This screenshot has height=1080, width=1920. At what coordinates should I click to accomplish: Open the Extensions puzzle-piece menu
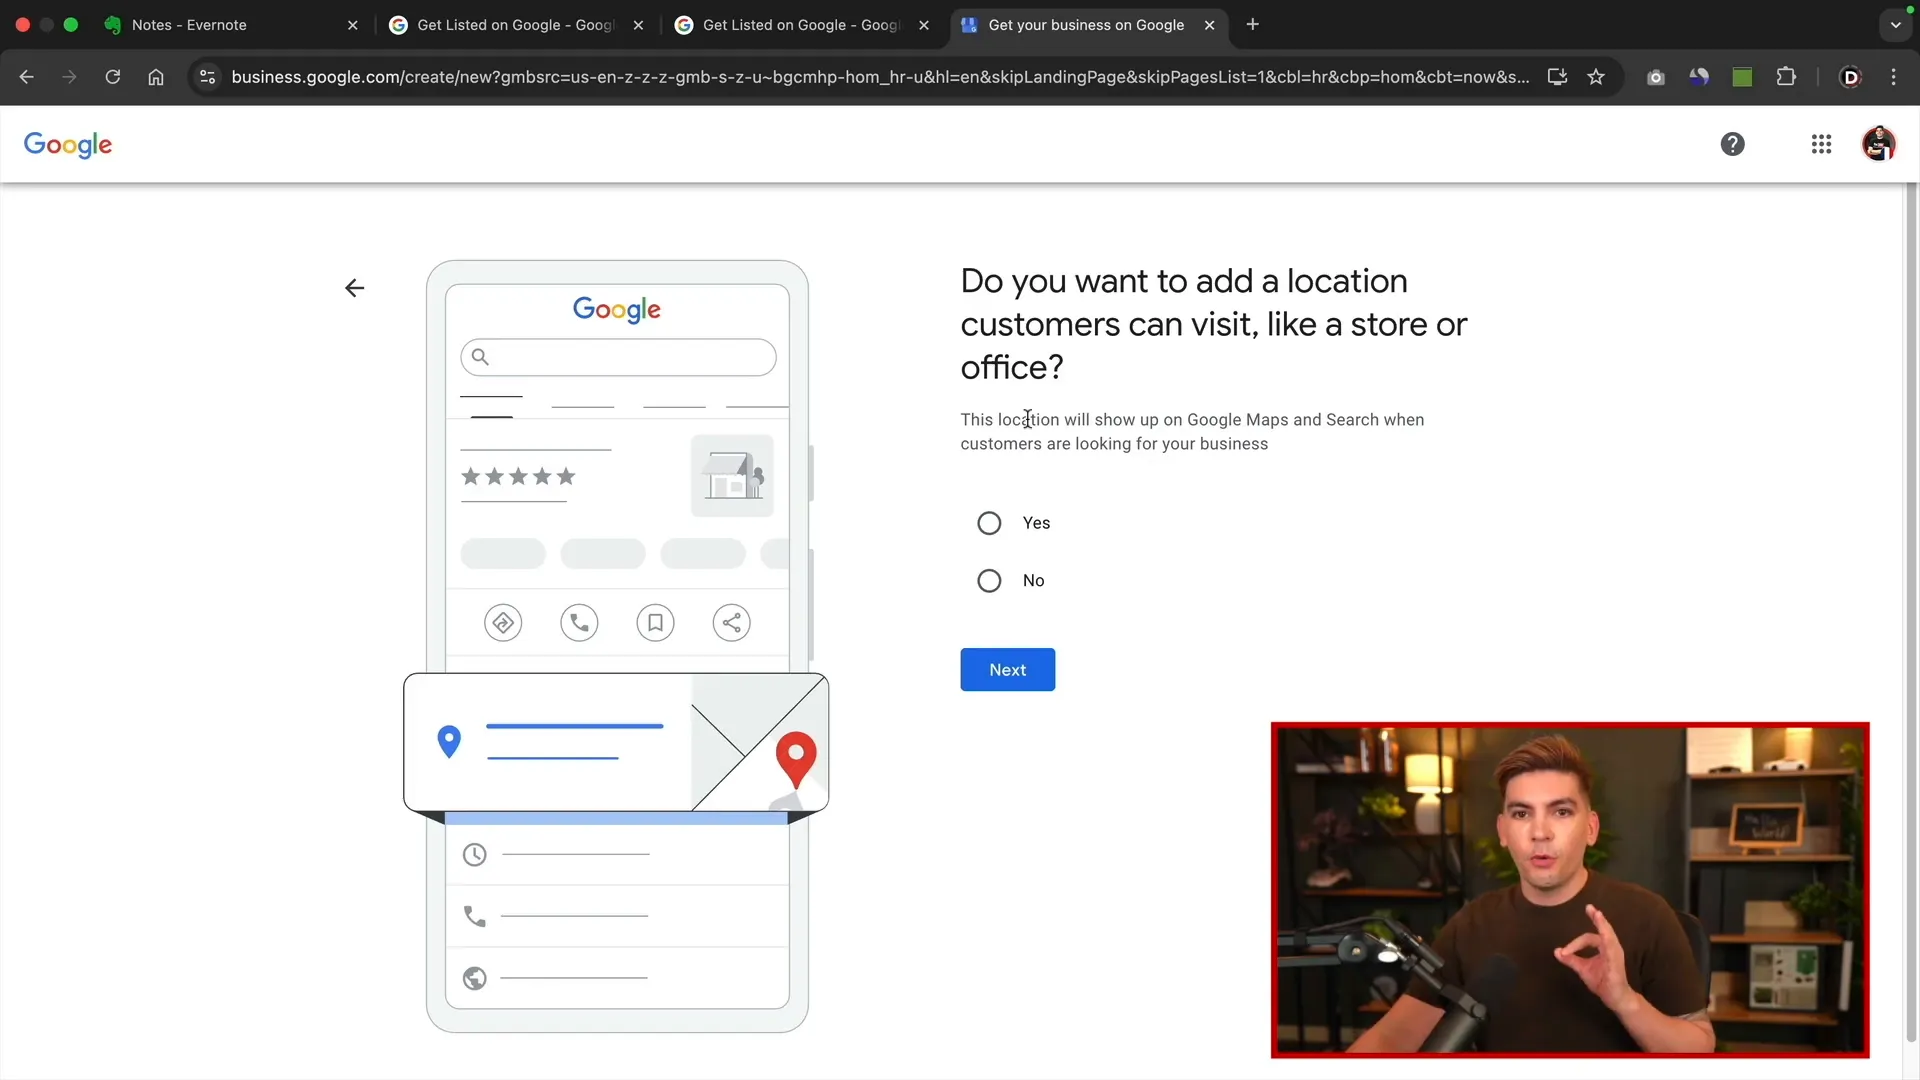click(1786, 77)
